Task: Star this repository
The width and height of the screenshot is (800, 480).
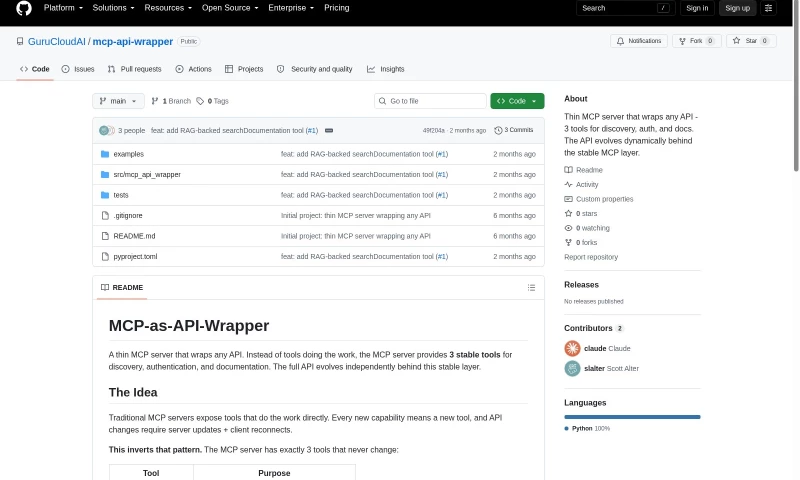Action: [751, 41]
